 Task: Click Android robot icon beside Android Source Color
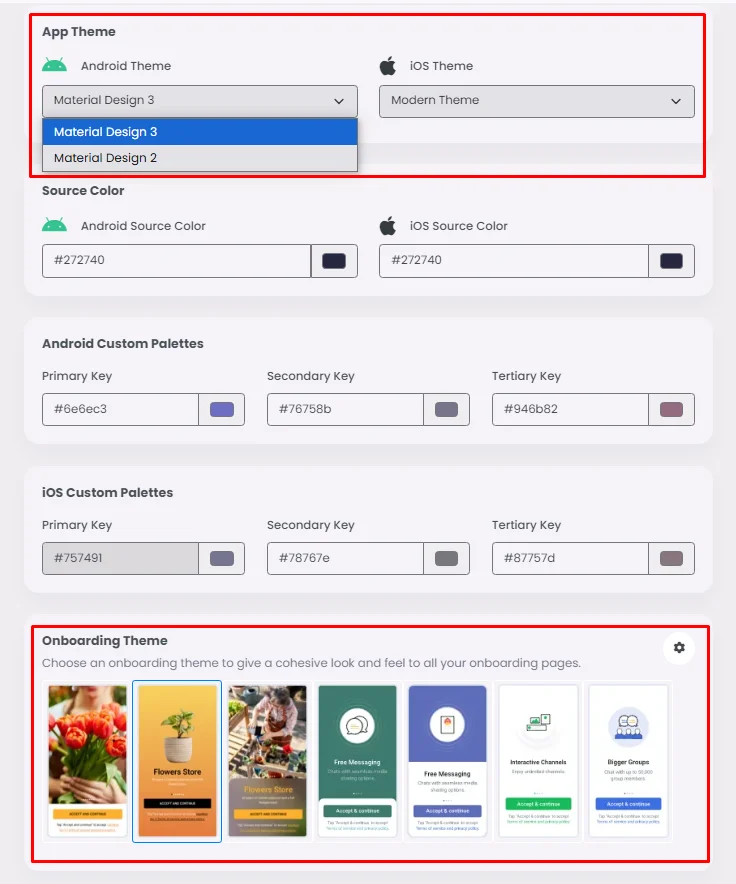[x=54, y=225]
